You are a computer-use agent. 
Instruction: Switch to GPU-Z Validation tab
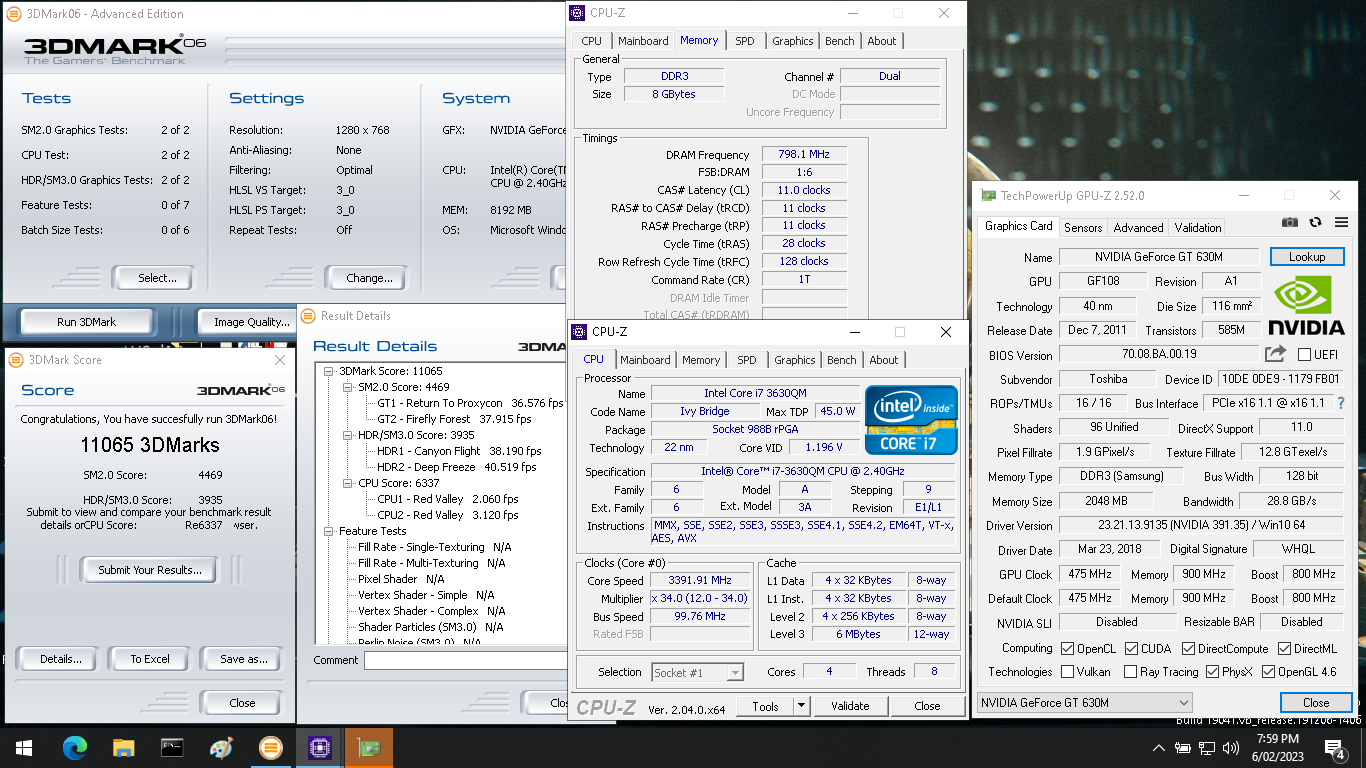[x=1198, y=227]
